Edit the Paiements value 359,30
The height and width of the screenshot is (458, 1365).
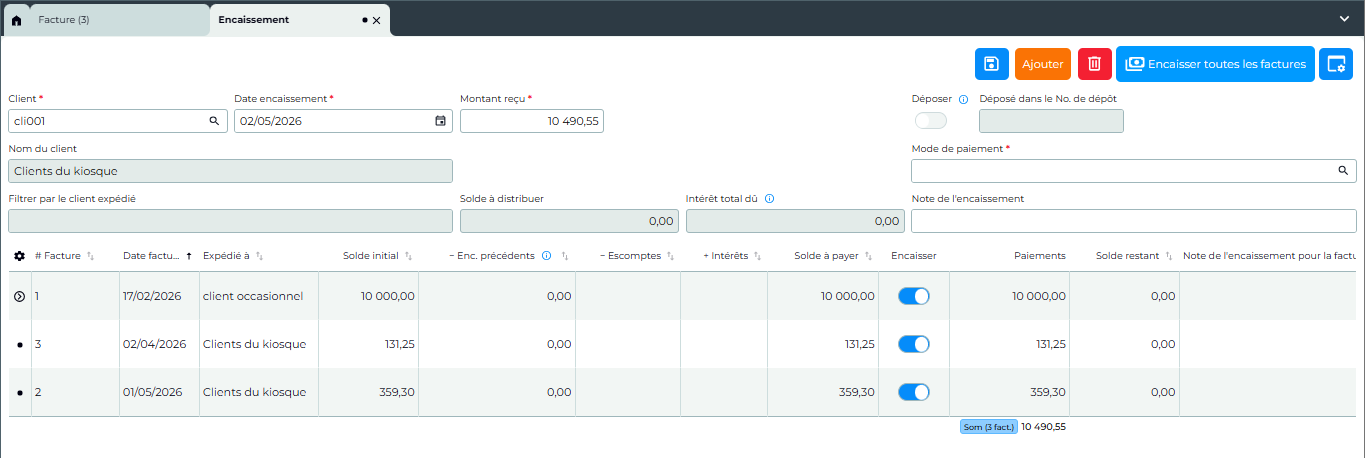coord(1009,392)
